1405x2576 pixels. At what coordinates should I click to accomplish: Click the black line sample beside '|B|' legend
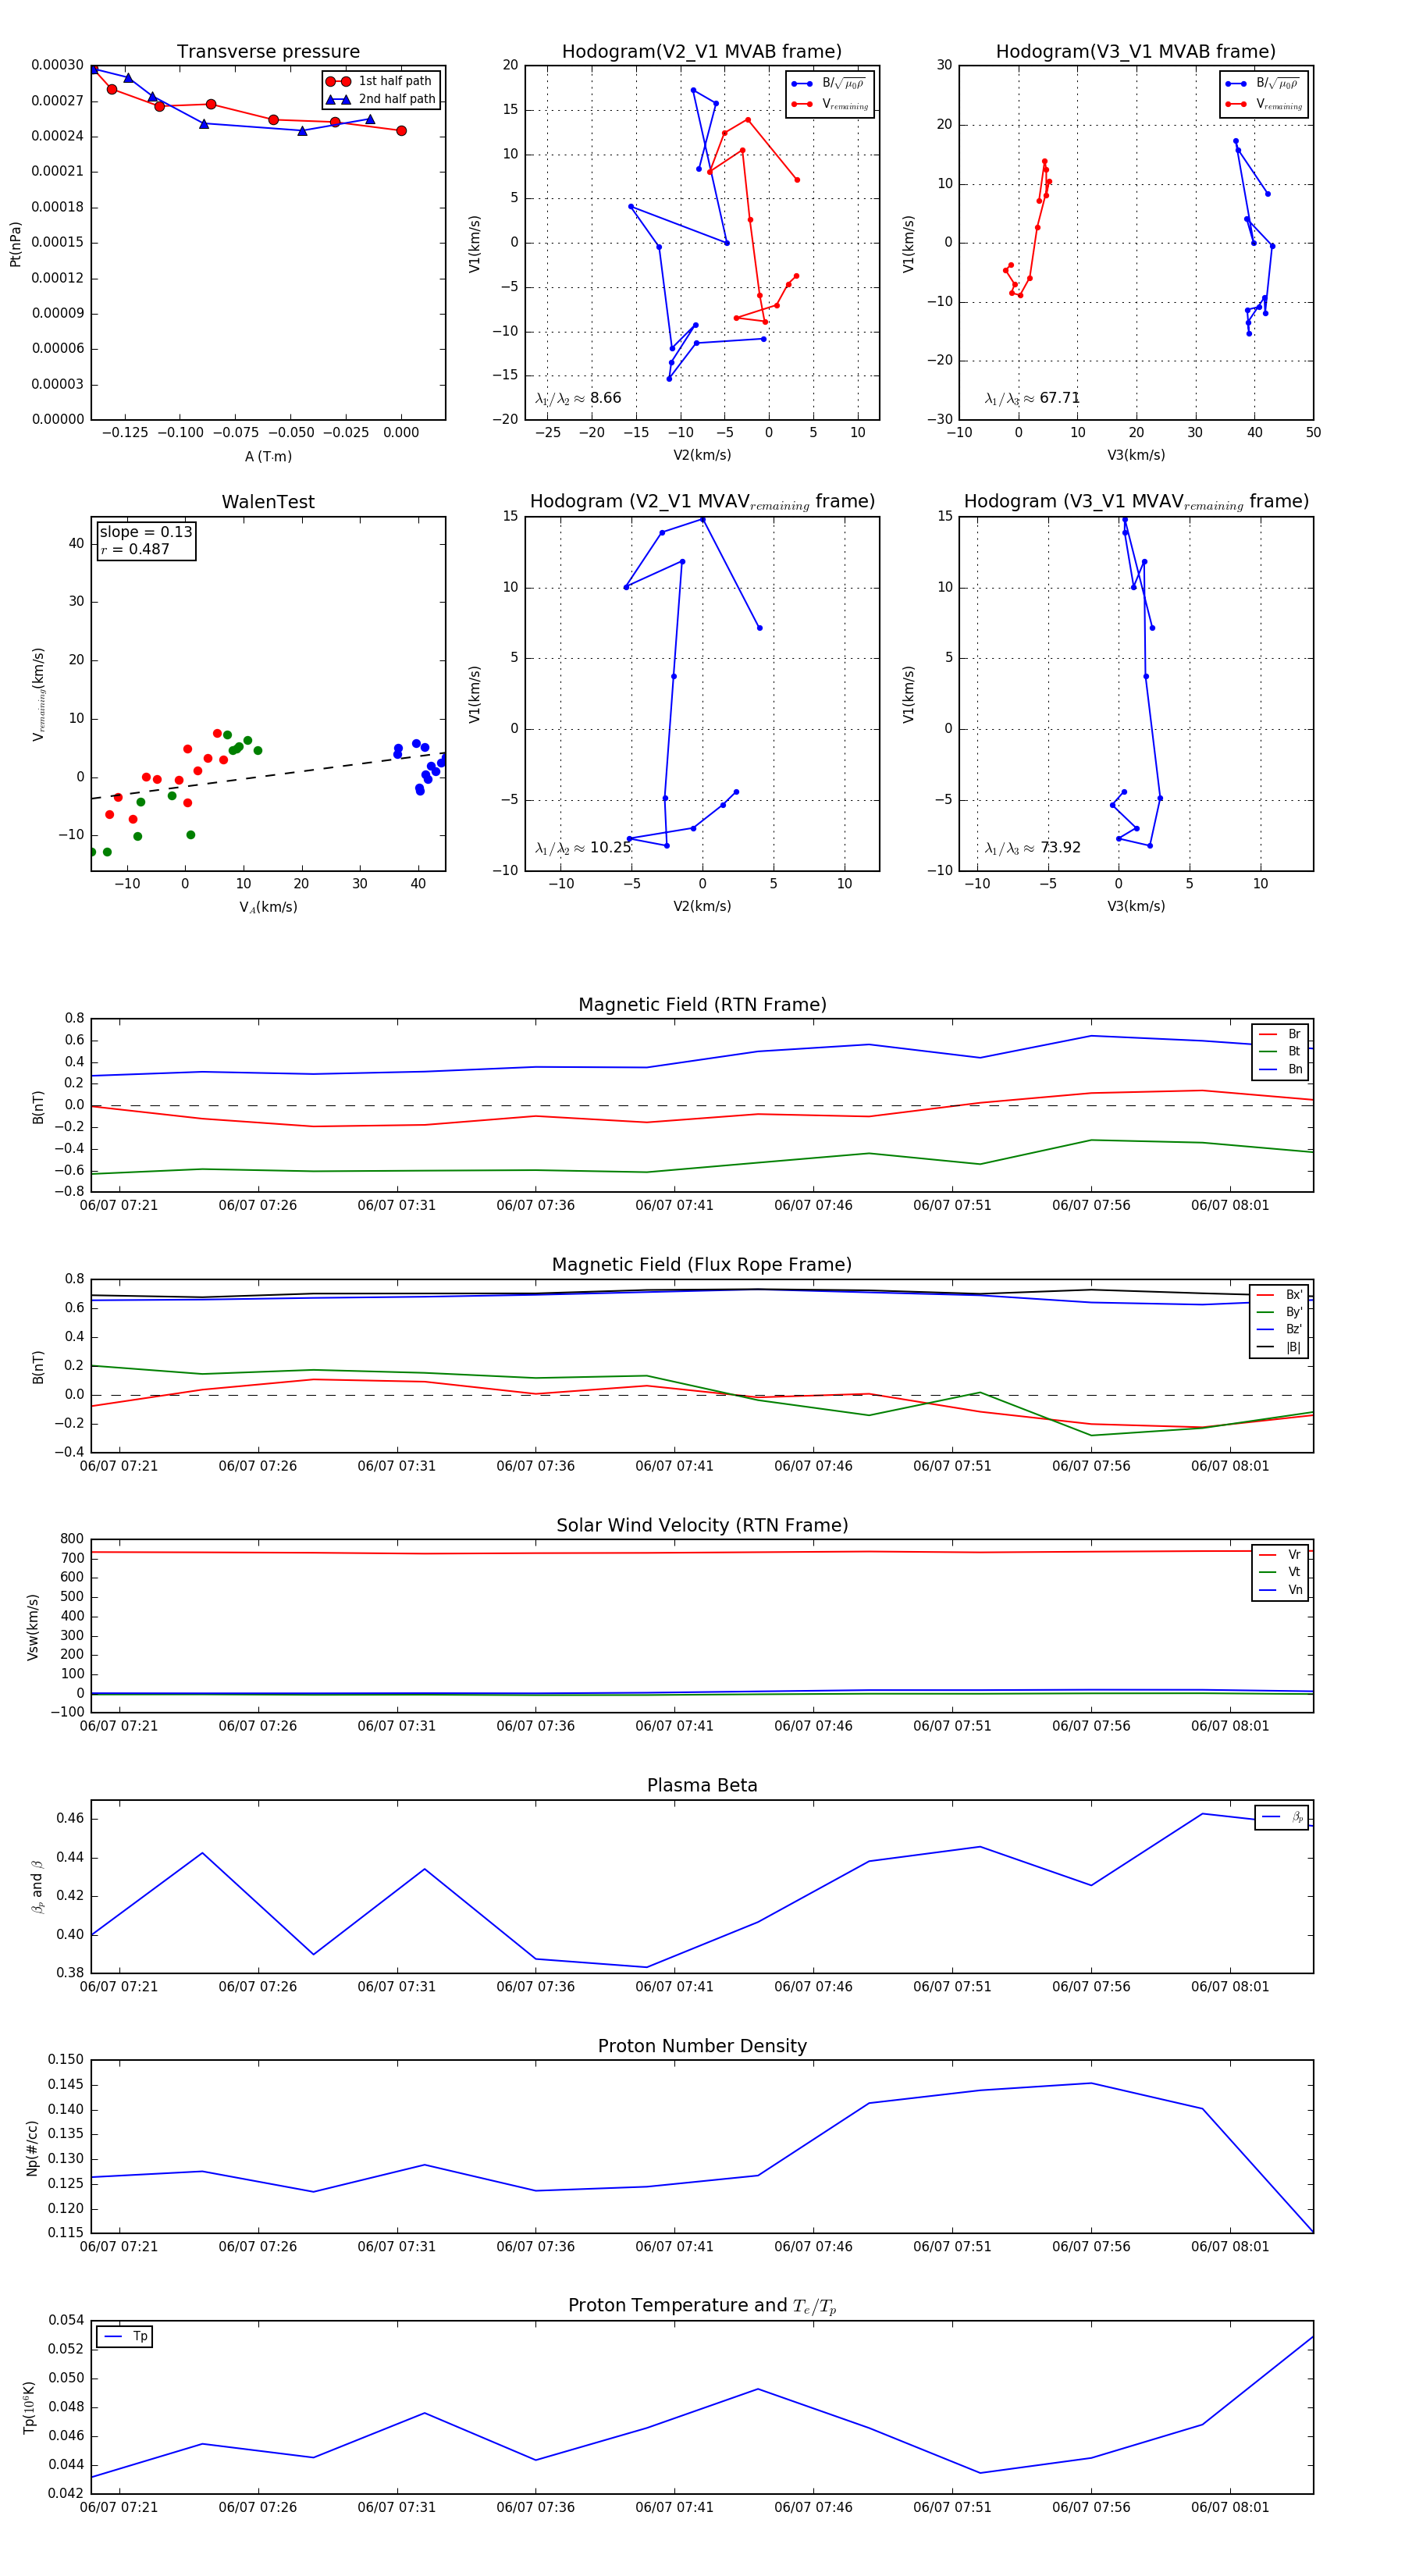coord(1267,1347)
